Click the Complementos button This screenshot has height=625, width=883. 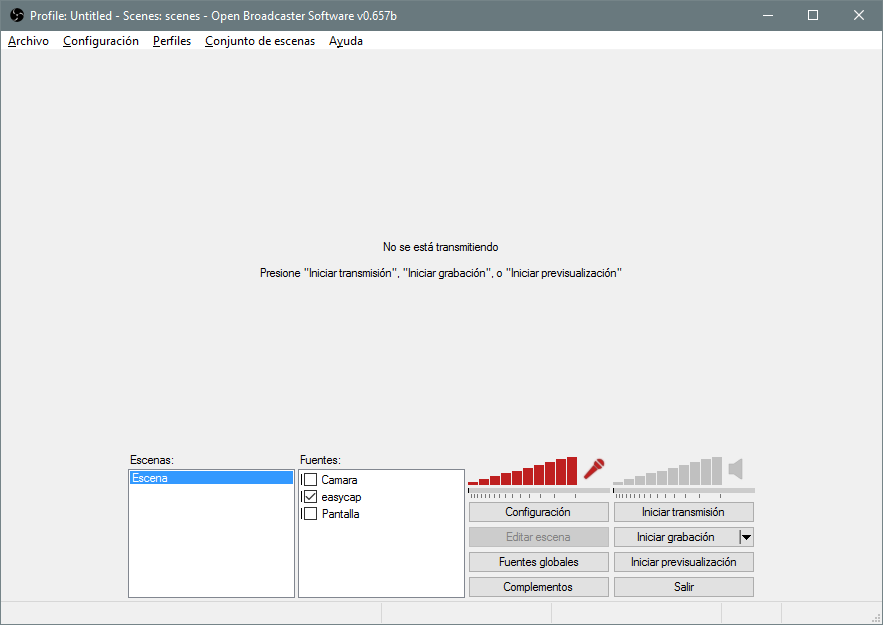[x=538, y=587]
